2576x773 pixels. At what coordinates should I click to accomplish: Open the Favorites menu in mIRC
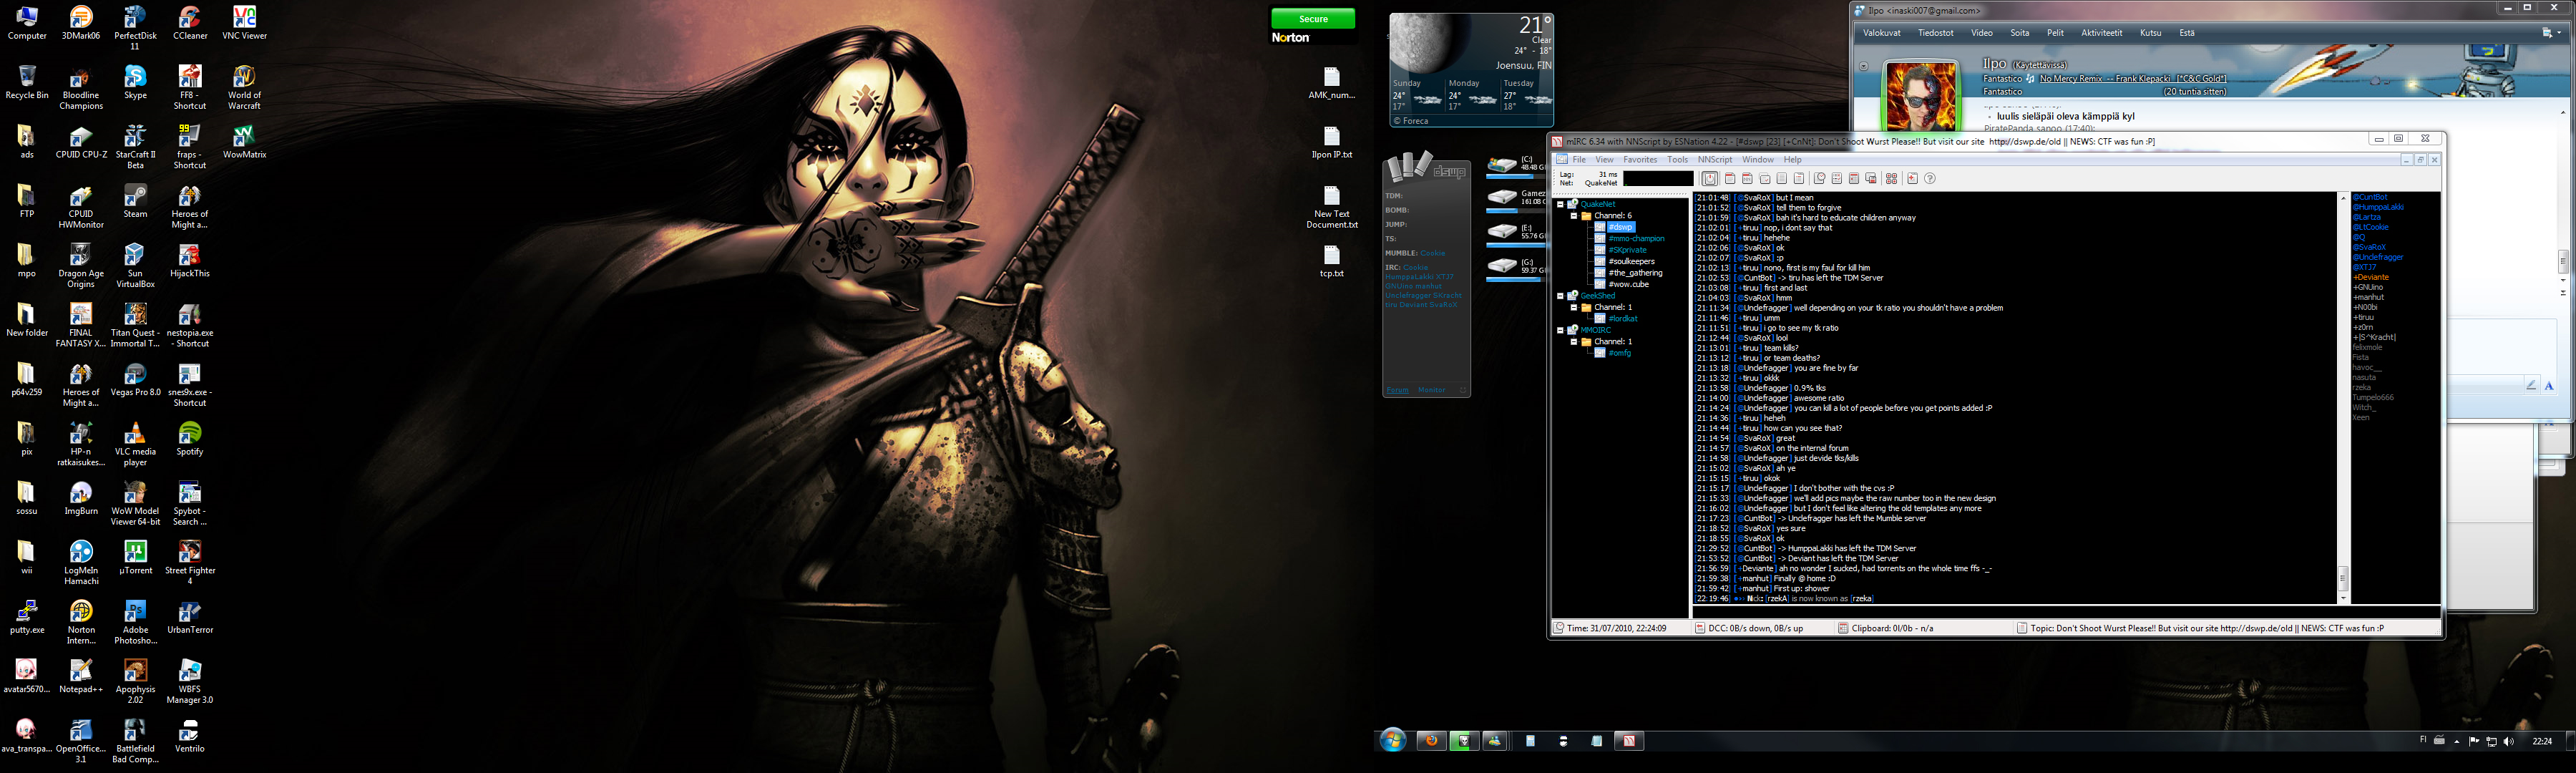click(1639, 160)
